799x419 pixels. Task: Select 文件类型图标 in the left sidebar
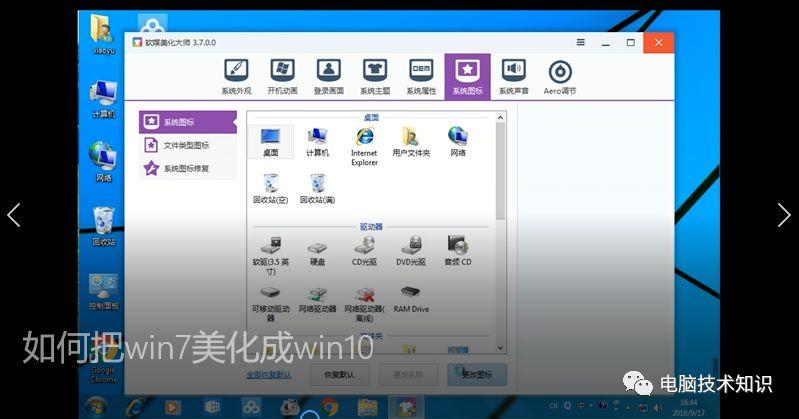[188, 145]
